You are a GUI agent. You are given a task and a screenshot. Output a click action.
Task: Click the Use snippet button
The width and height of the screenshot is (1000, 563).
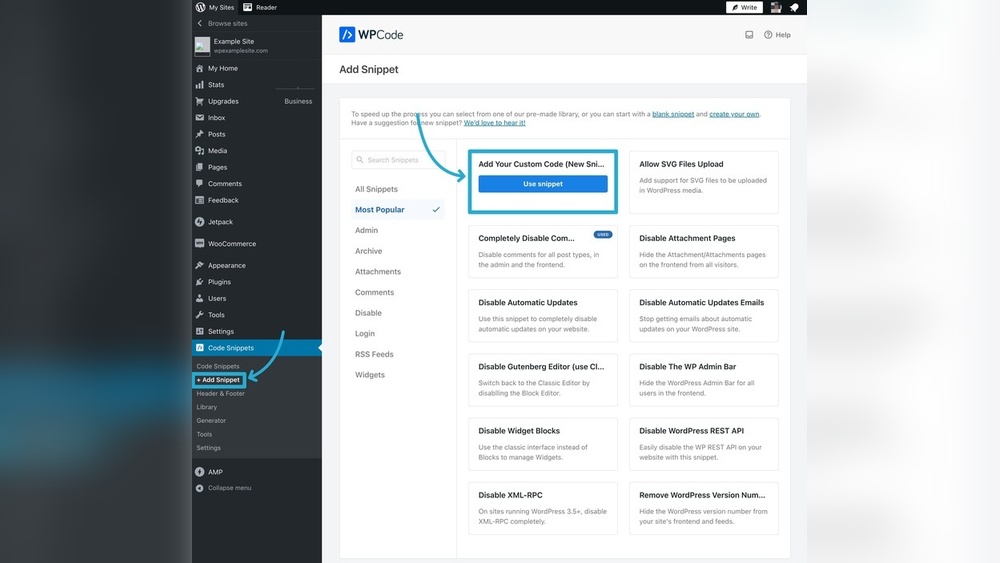click(x=543, y=184)
